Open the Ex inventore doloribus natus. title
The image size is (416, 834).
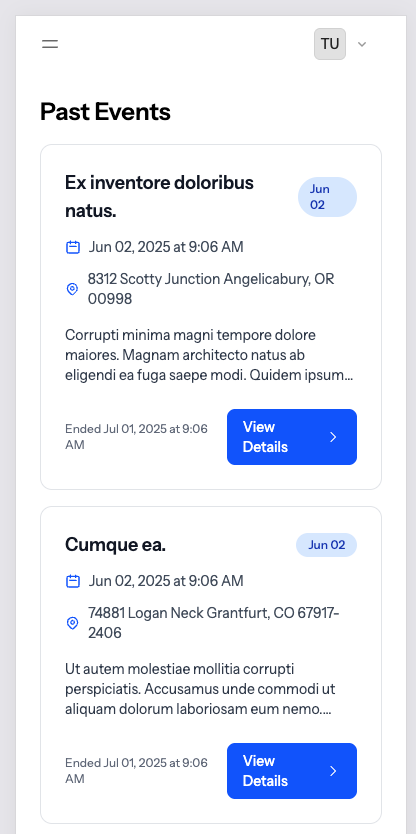pos(160,197)
